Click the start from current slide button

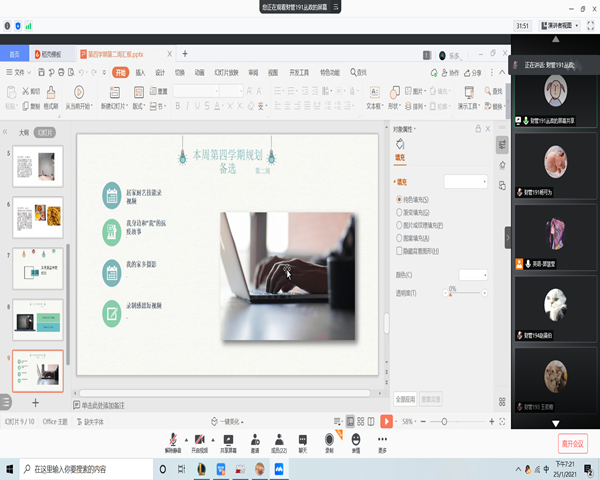tap(79, 97)
